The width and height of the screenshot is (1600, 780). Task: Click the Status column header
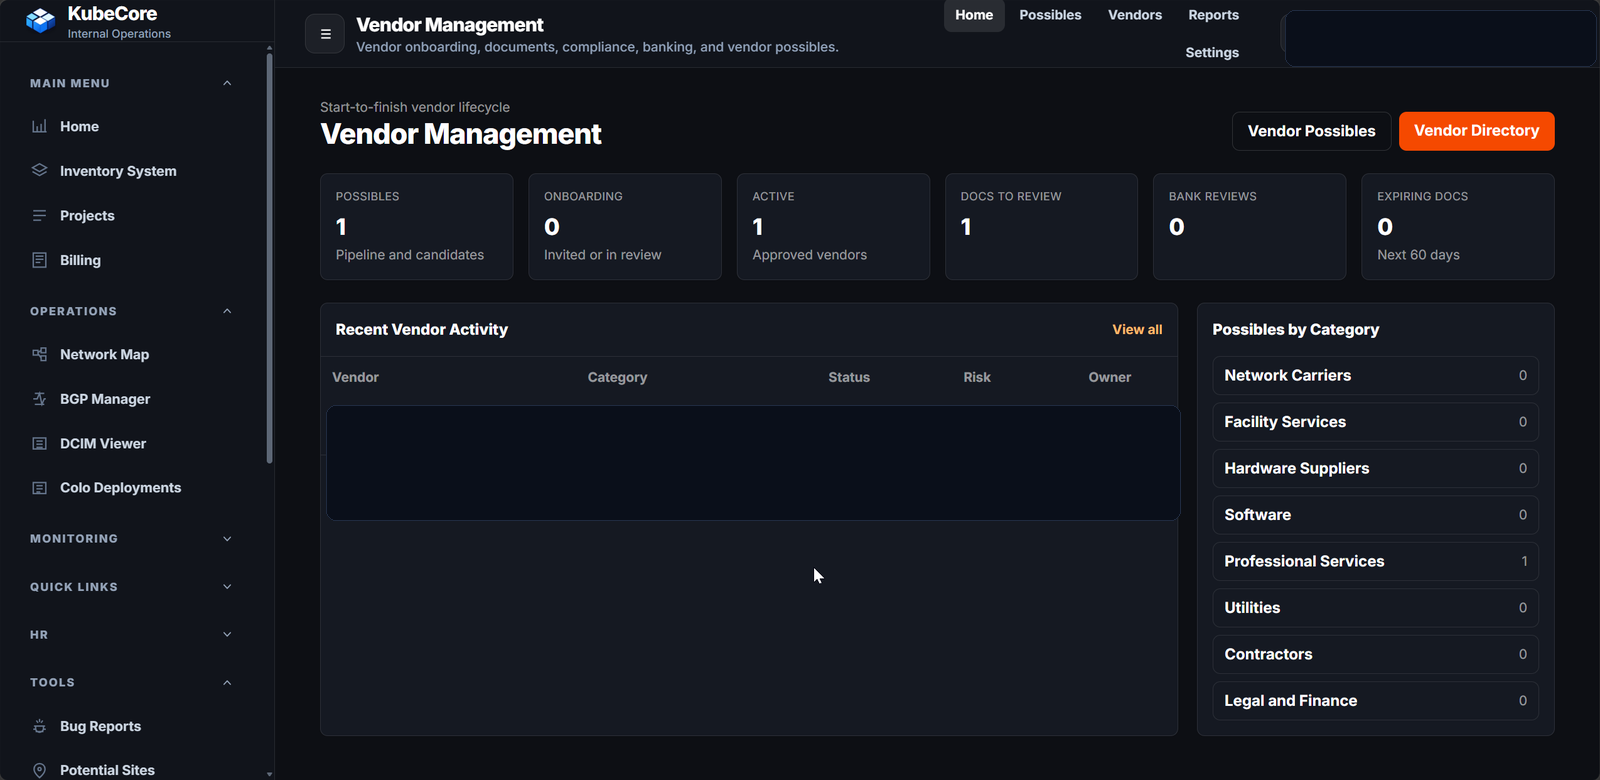tap(848, 377)
